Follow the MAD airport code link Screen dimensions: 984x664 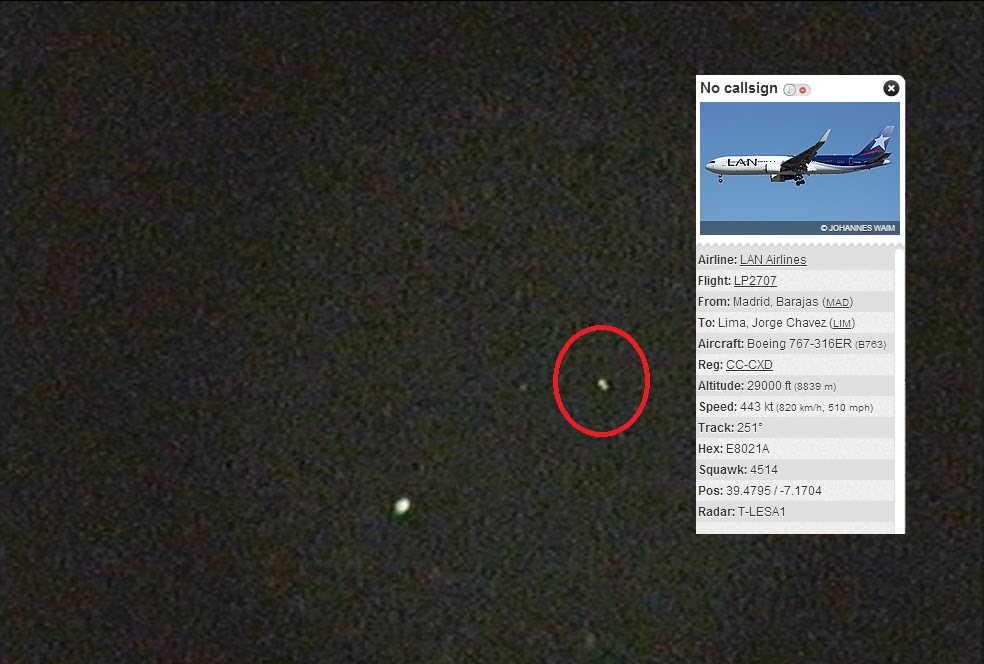coord(837,303)
